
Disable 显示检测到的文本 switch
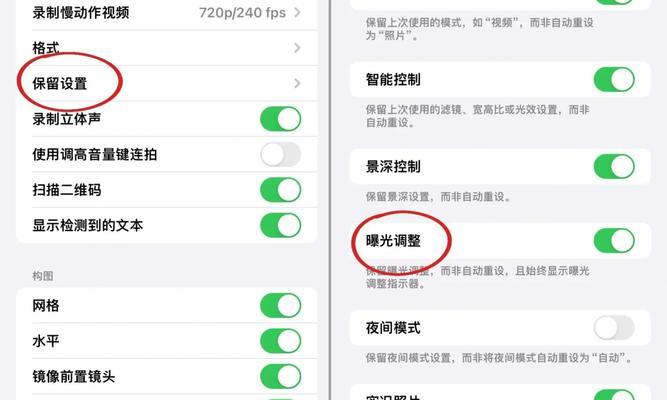click(x=281, y=226)
